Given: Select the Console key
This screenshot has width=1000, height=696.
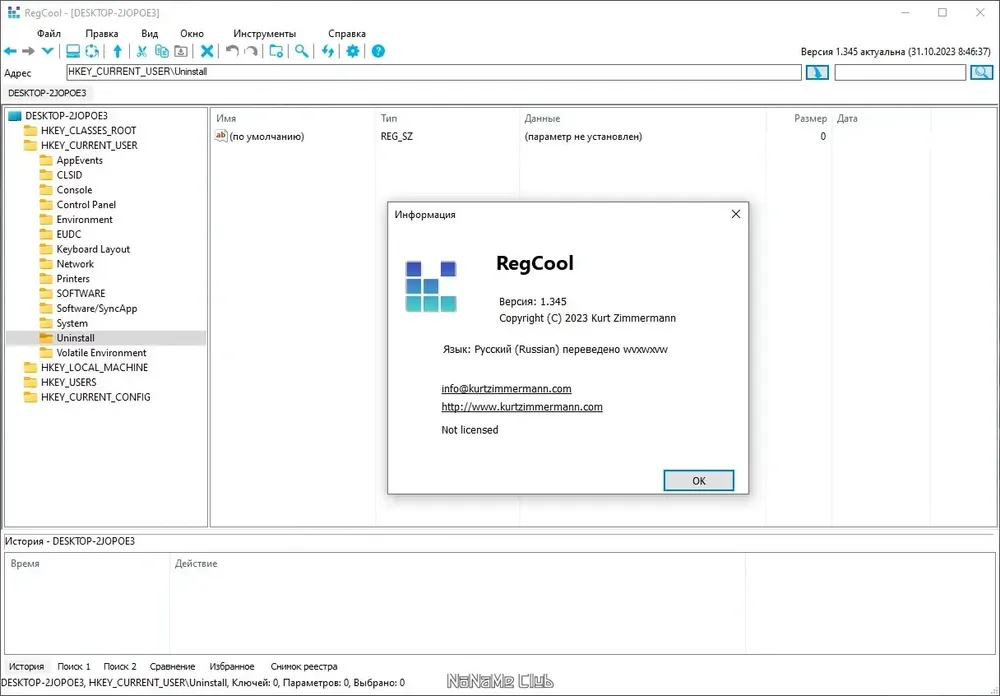Looking at the screenshot, I should pyautogui.click(x=74, y=189).
